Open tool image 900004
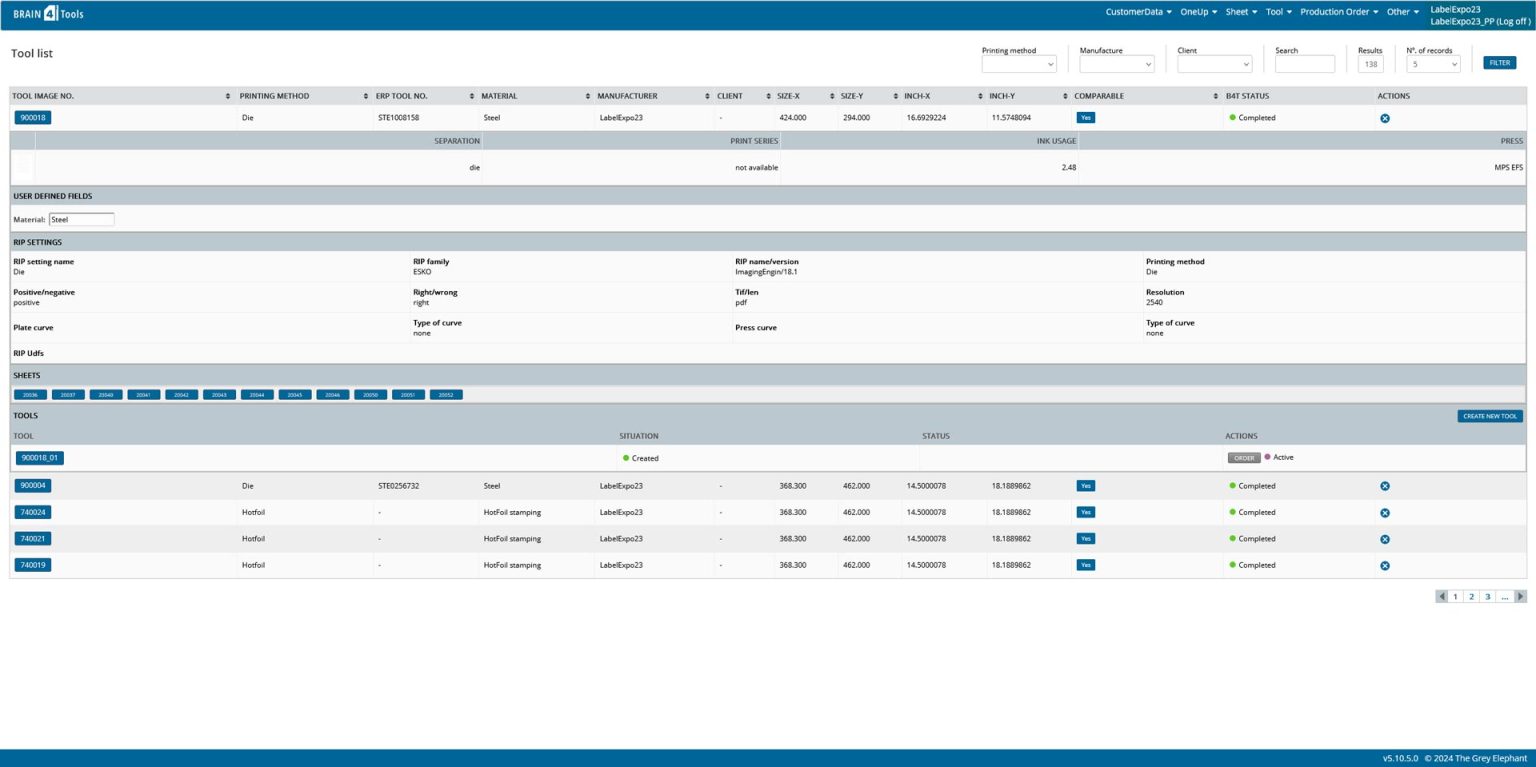The height and width of the screenshot is (767, 1536). tap(33, 486)
